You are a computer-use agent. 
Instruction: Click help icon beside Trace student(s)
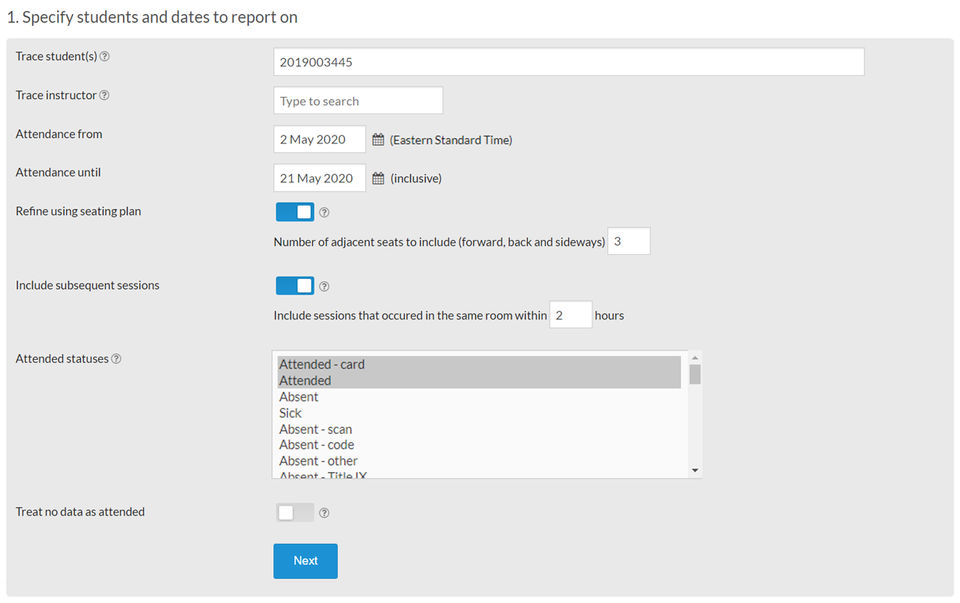[x=105, y=57]
